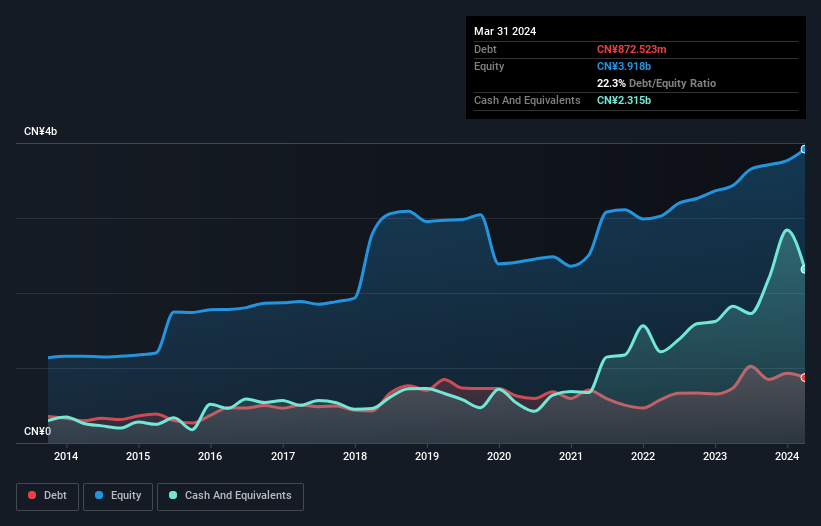This screenshot has width=821, height=526.
Task: Click the teal Cash endpoint marker
Action: (804, 269)
